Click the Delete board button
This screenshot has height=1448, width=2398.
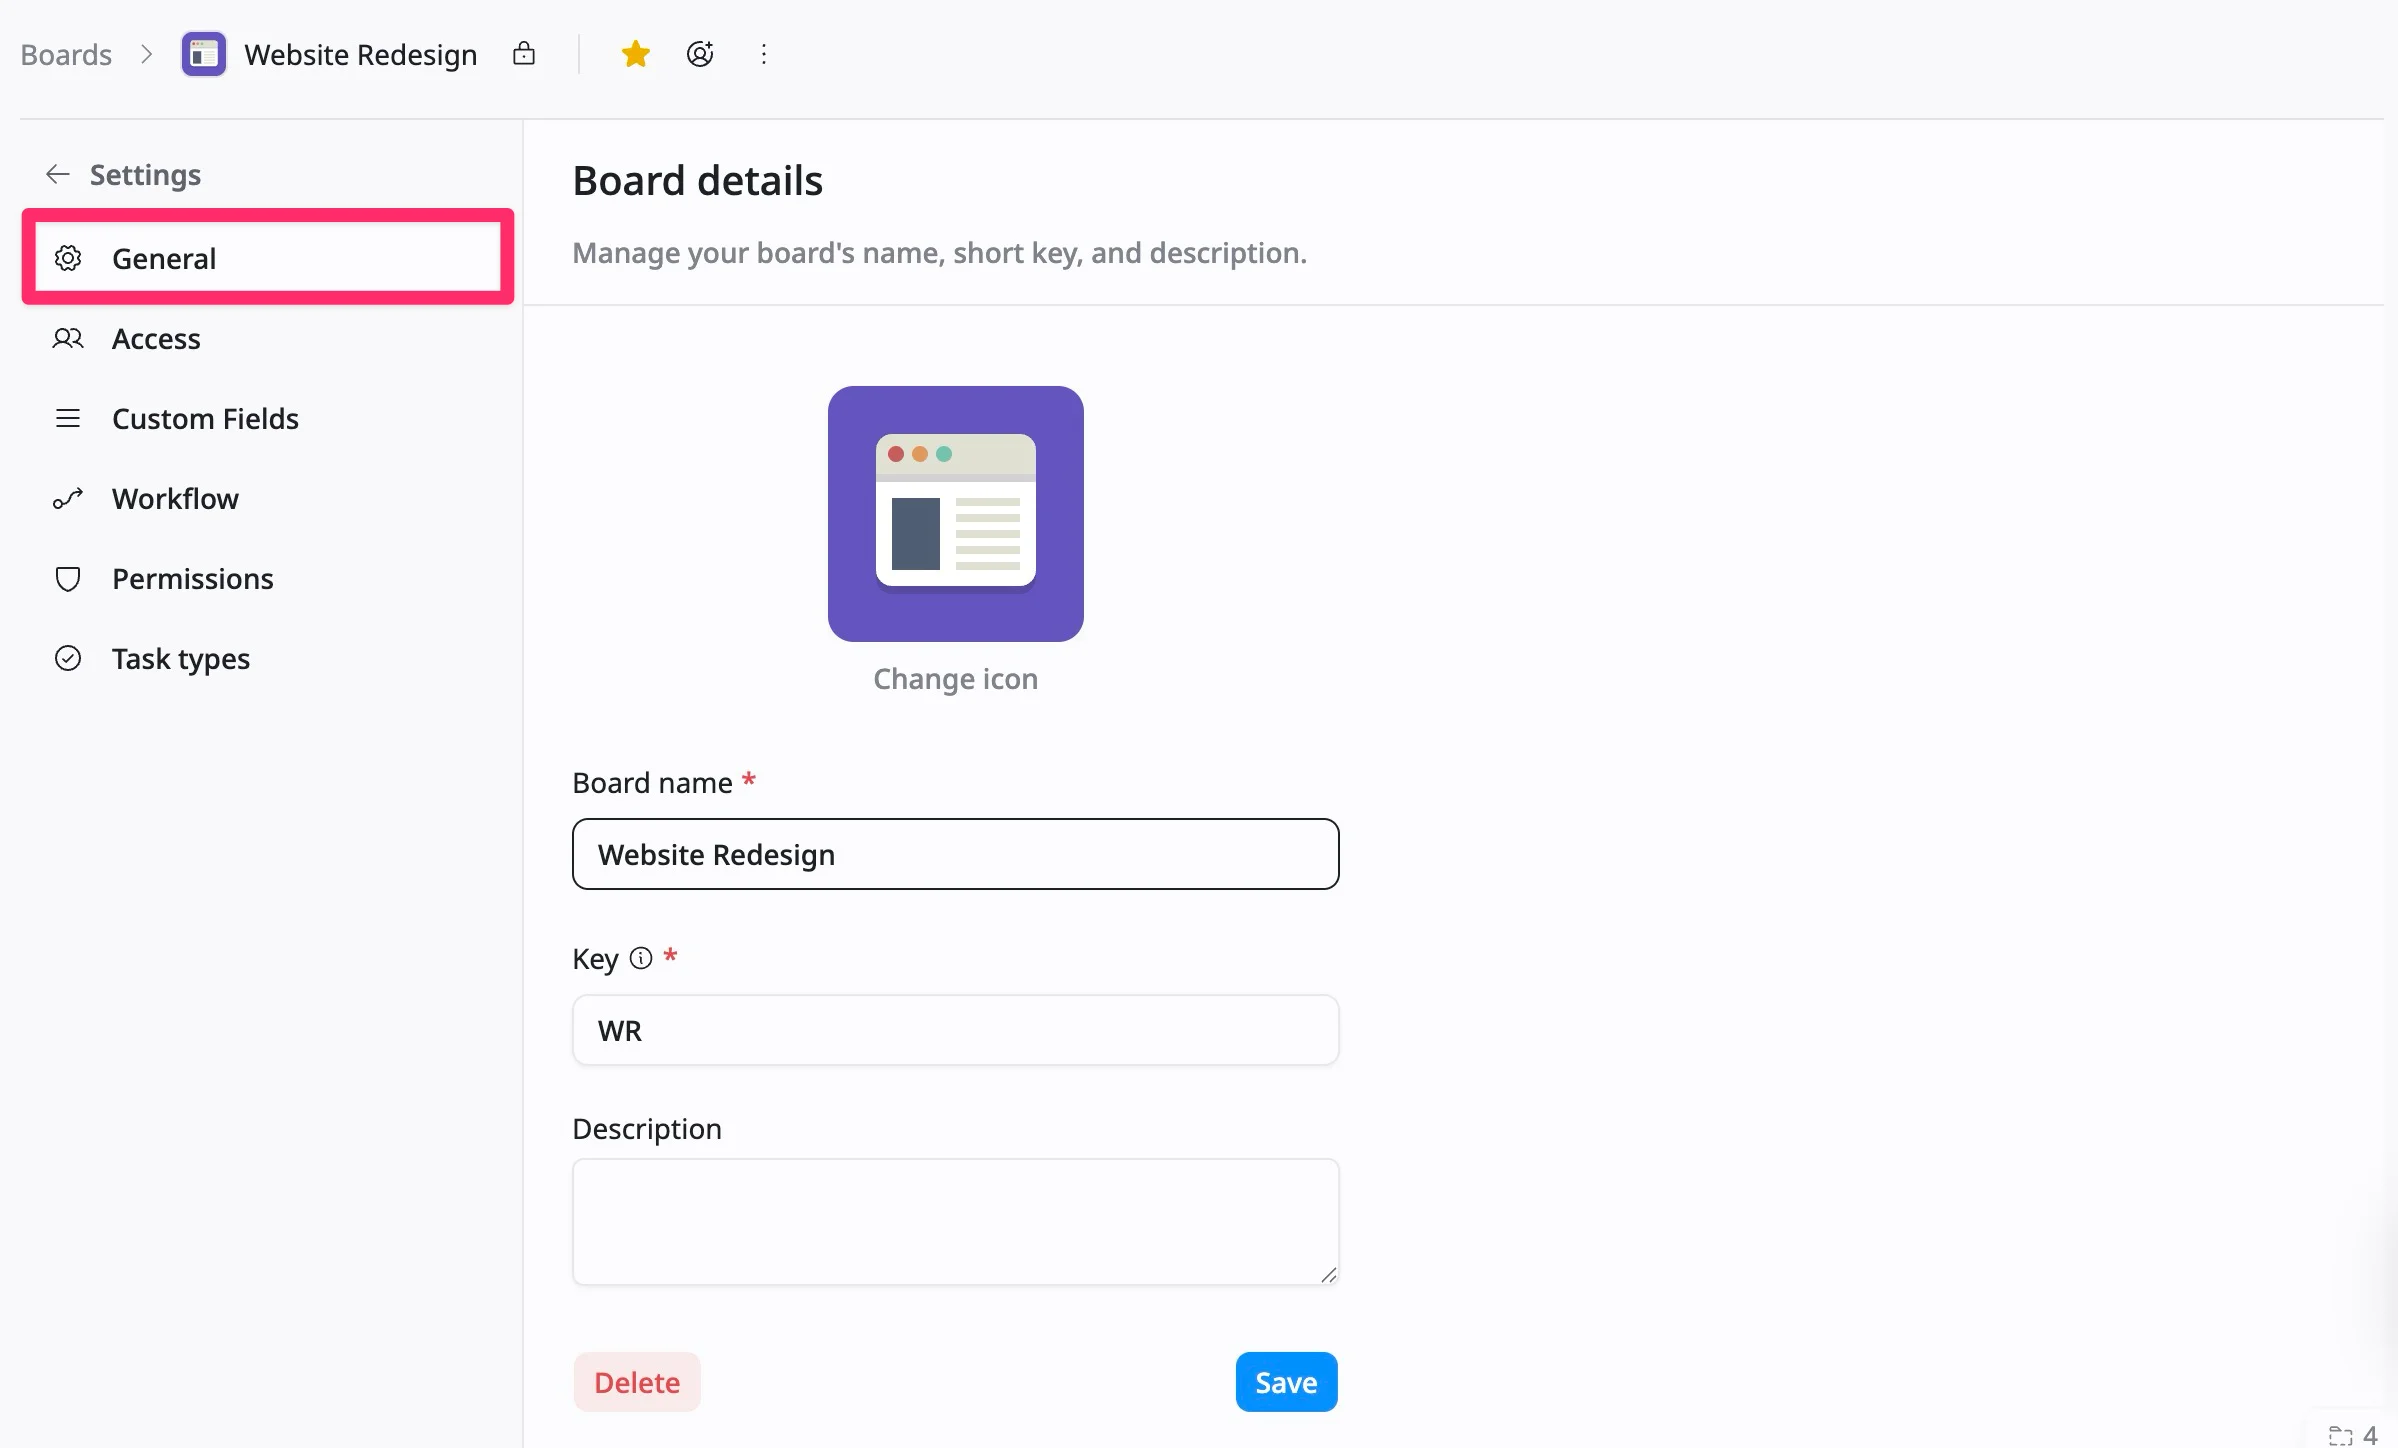pyautogui.click(x=637, y=1382)
